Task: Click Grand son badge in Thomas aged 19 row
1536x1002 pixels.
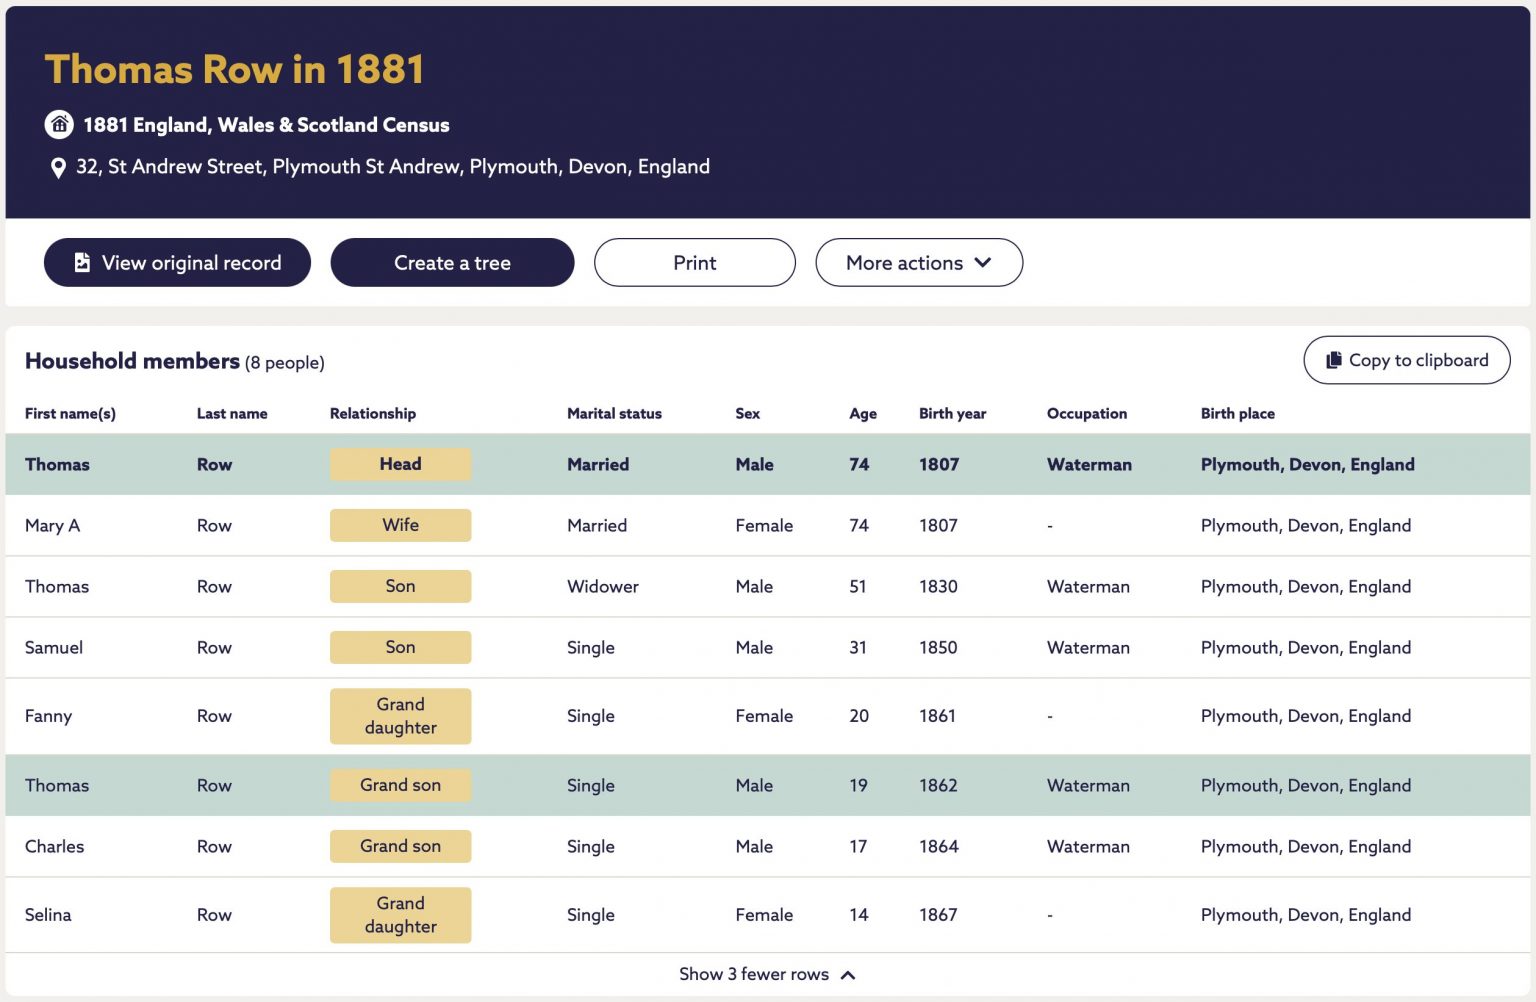Action: [400, 785]
